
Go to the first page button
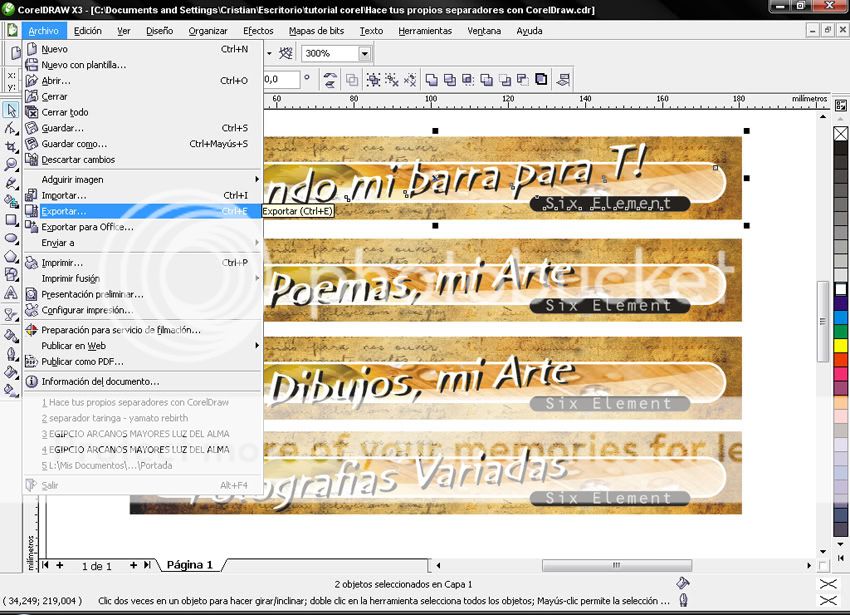coord(45,565)
